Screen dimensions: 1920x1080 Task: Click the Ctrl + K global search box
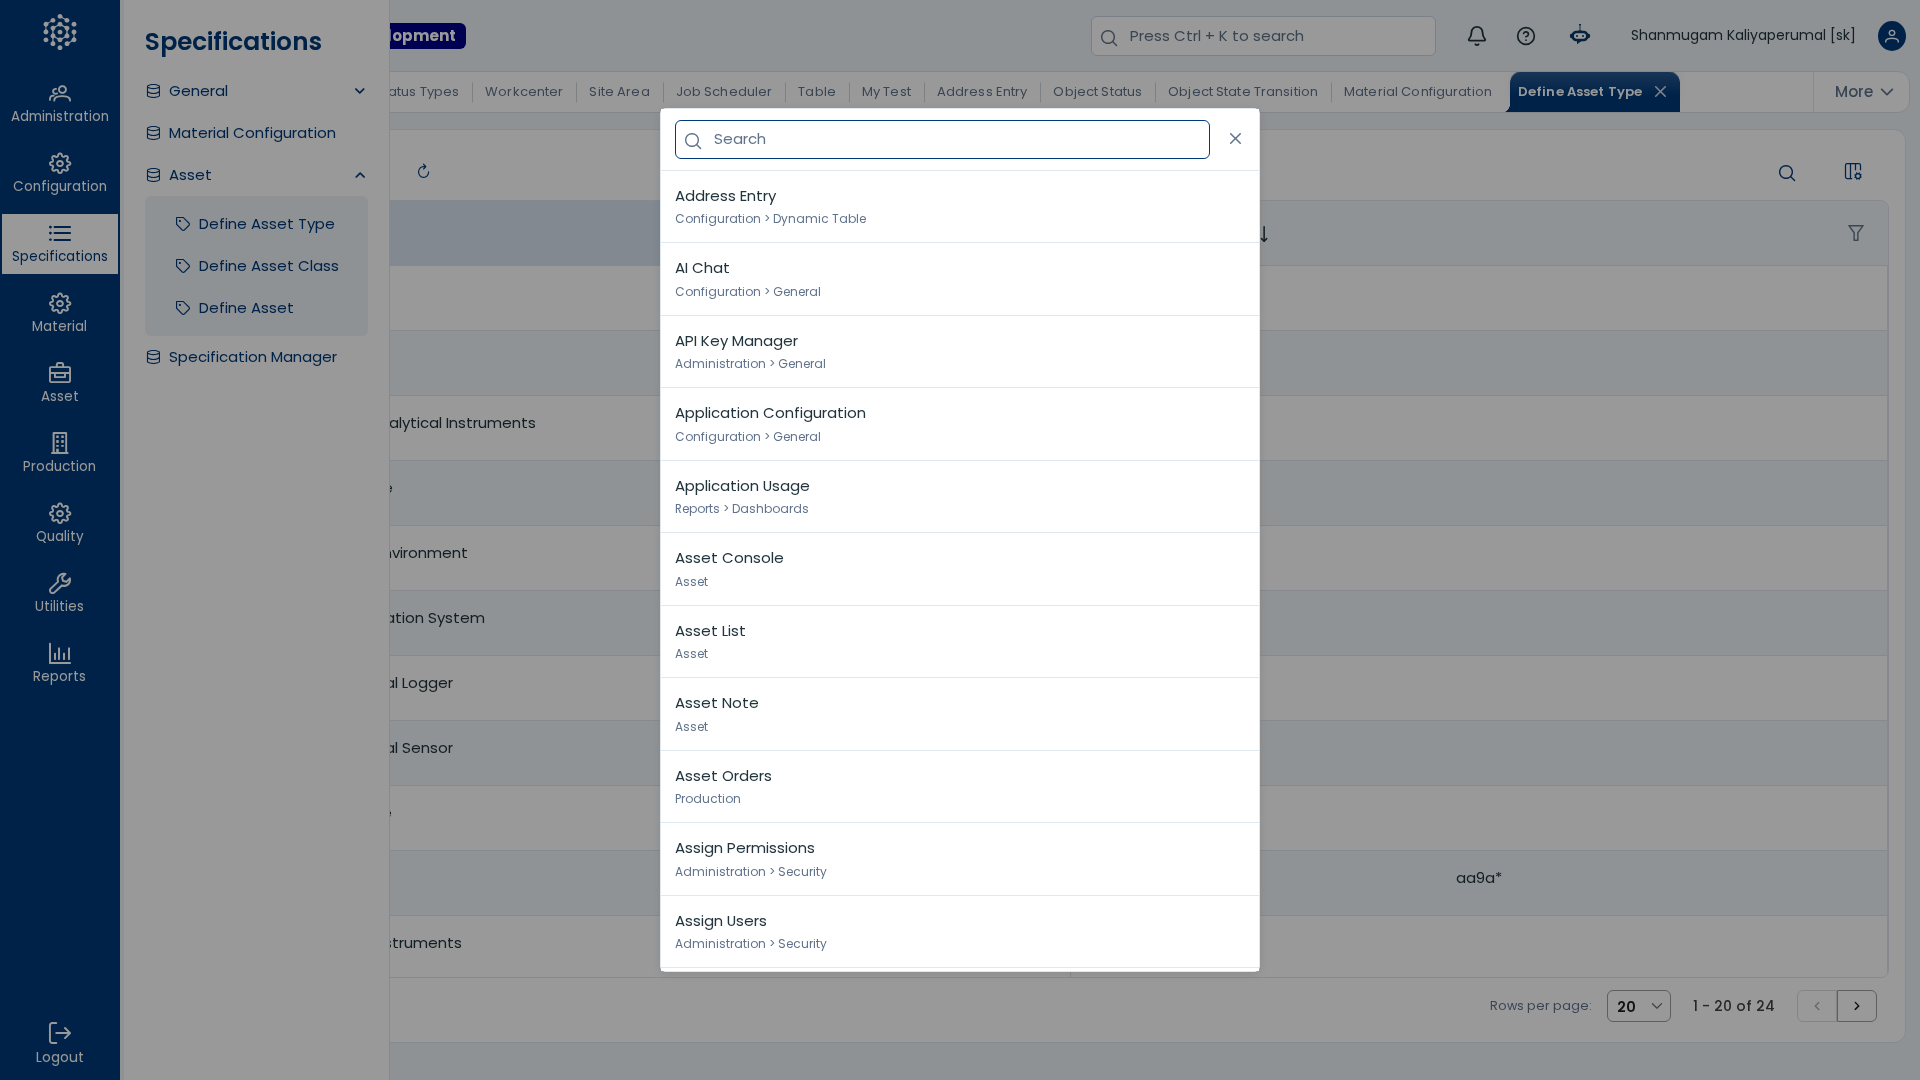click(x=1263, y=36)
